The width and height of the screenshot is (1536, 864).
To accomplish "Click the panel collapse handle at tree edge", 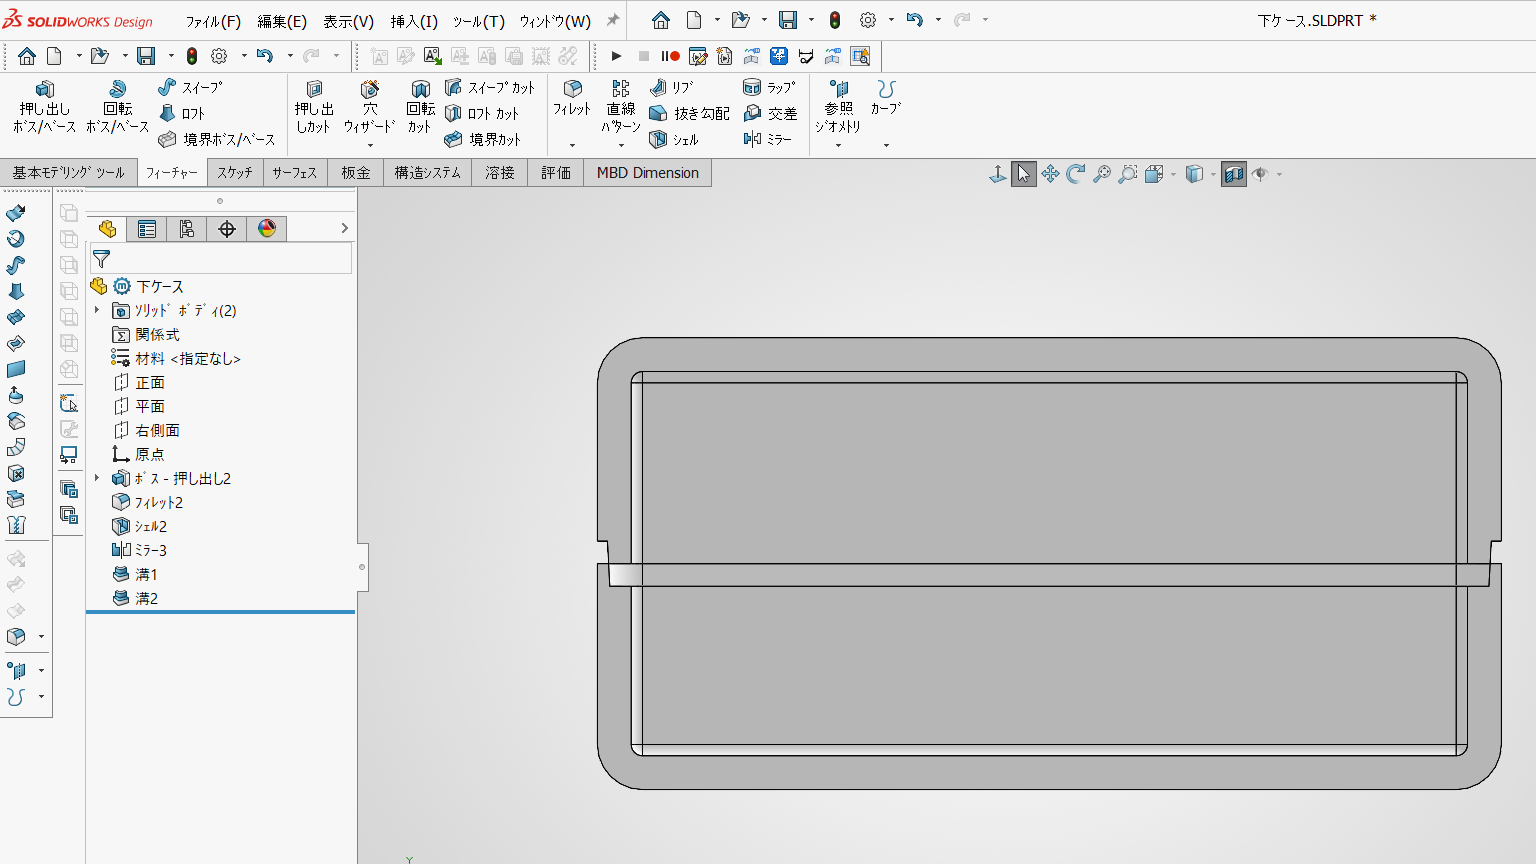I will [x=362, y=567].
